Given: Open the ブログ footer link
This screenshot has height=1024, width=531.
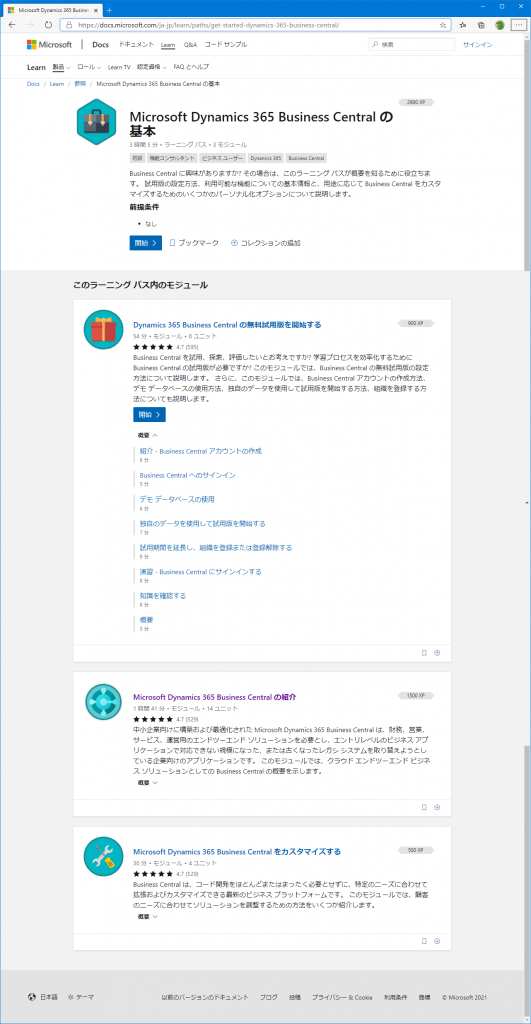Looking at the screenshot, I should pyautogui.click(x=268, y=997).
